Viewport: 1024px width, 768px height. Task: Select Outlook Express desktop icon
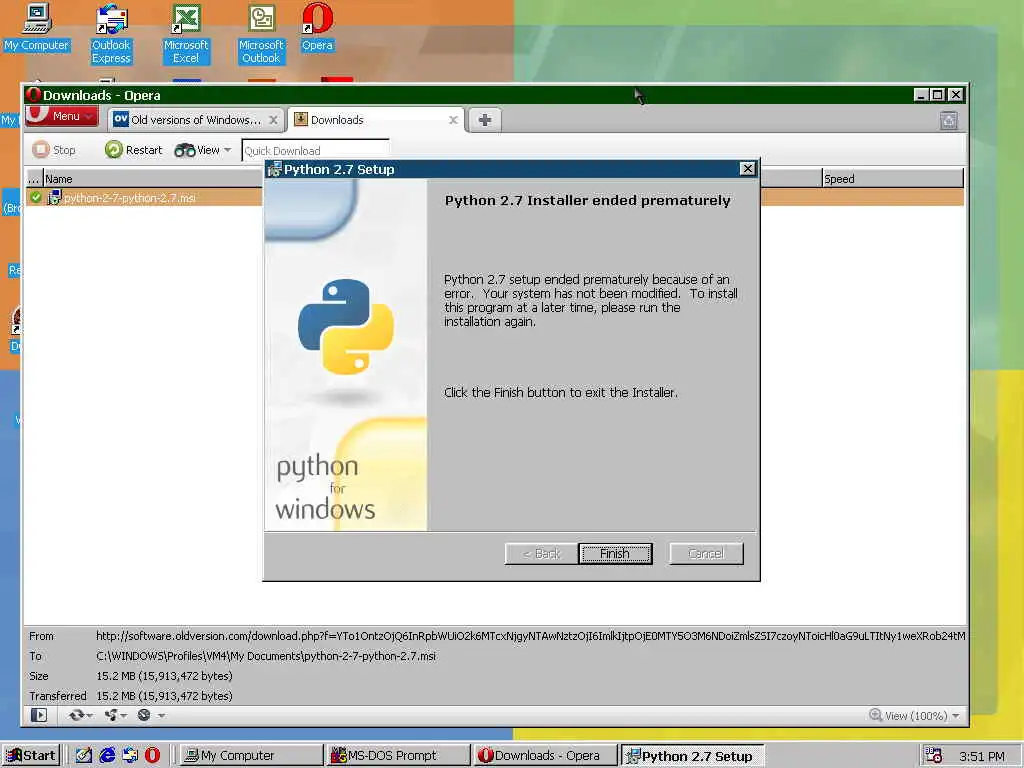pos(111,34)
